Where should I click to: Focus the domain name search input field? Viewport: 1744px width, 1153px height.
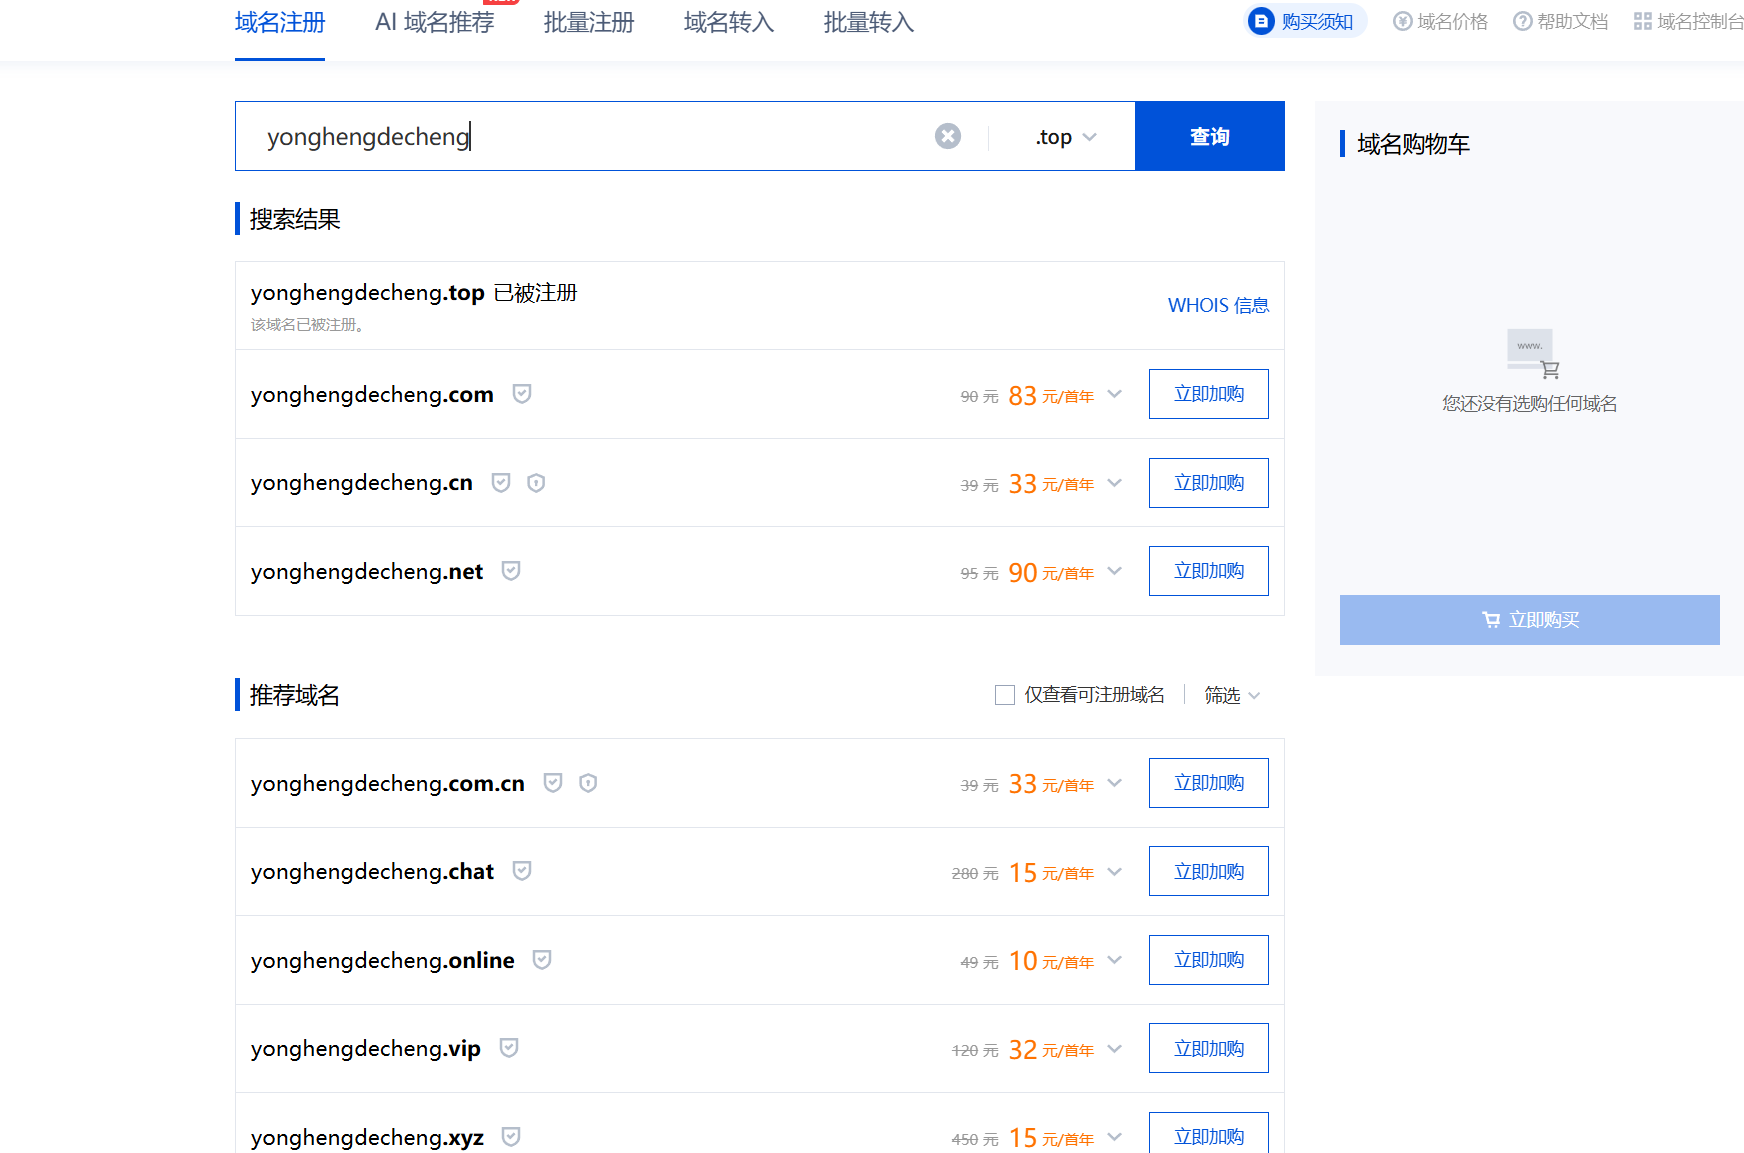(590, 137)
